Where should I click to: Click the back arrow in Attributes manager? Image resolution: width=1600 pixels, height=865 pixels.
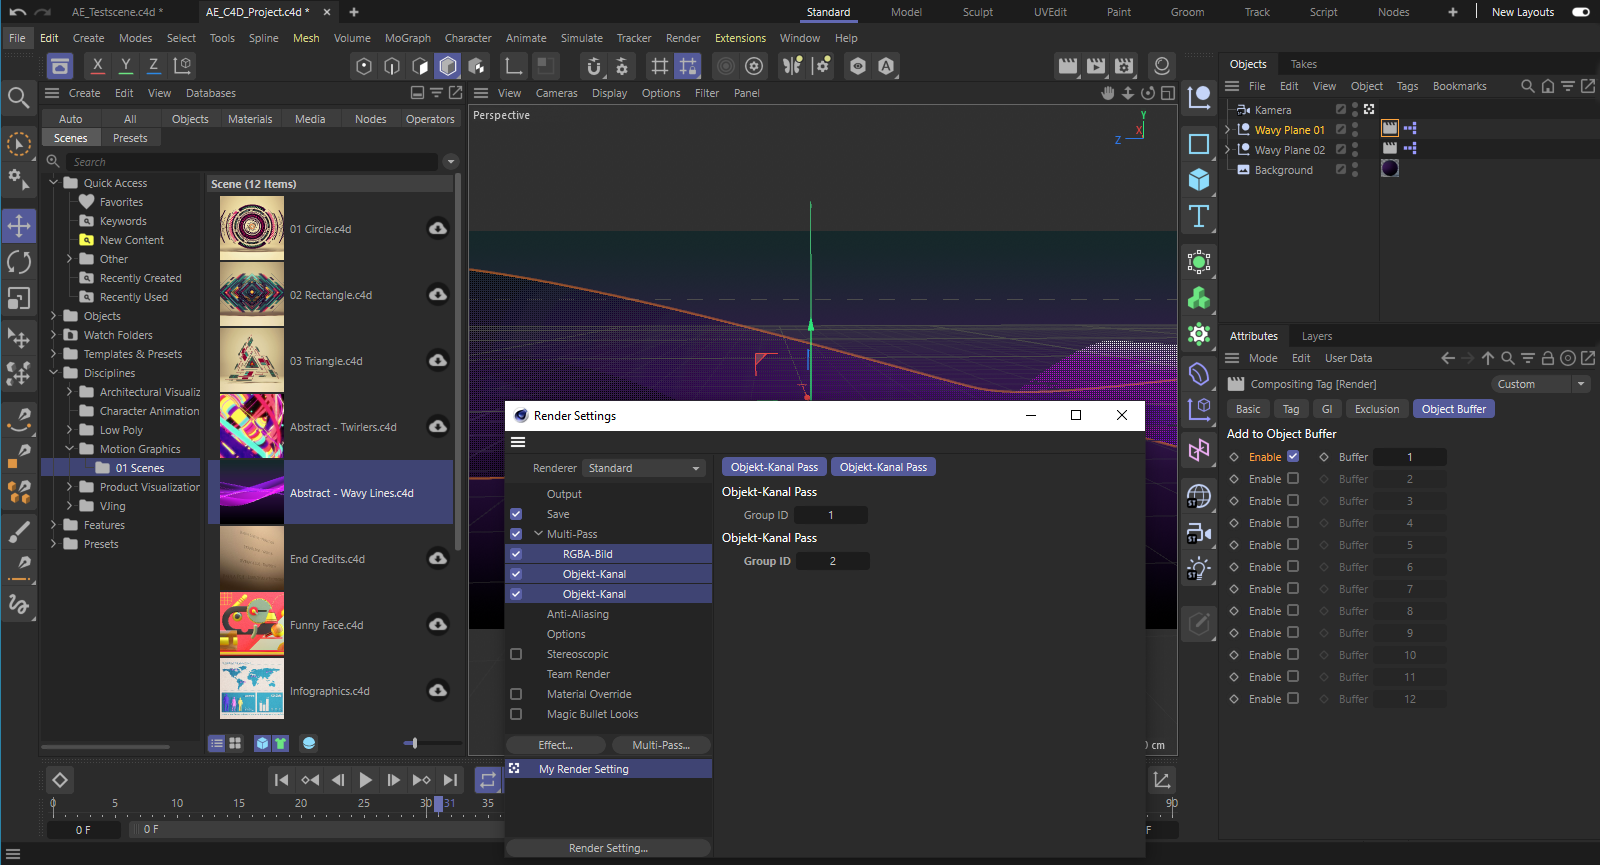coord(1447,358)
